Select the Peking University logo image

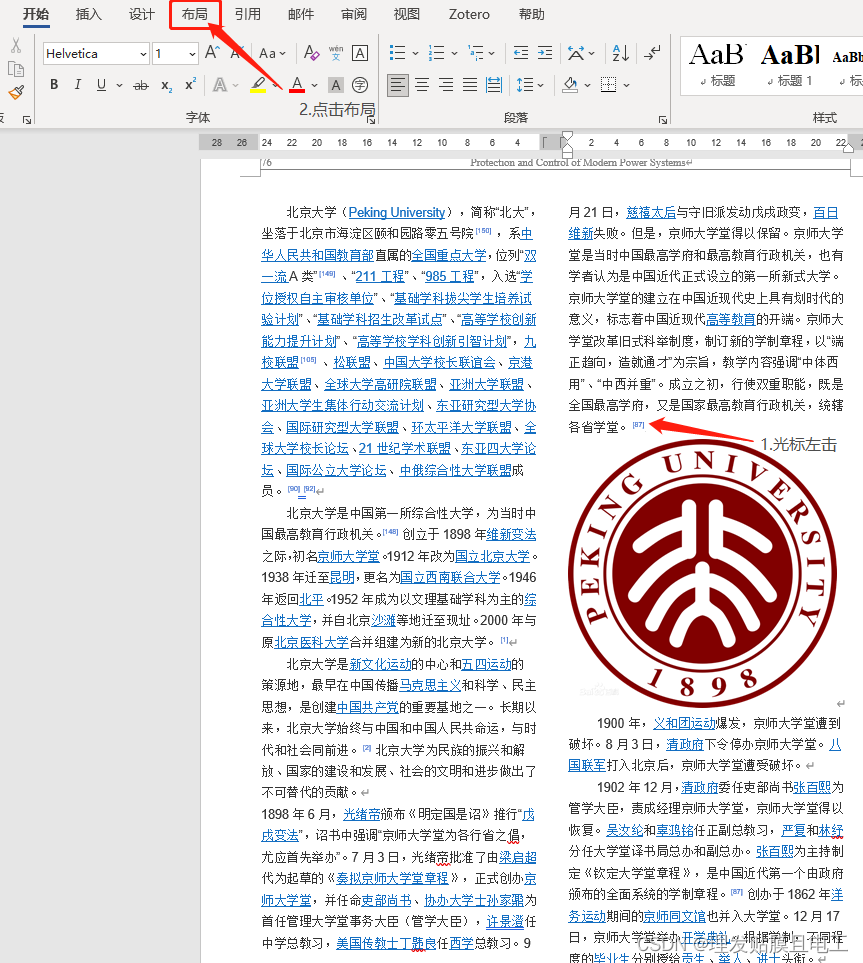pos(702,573)
